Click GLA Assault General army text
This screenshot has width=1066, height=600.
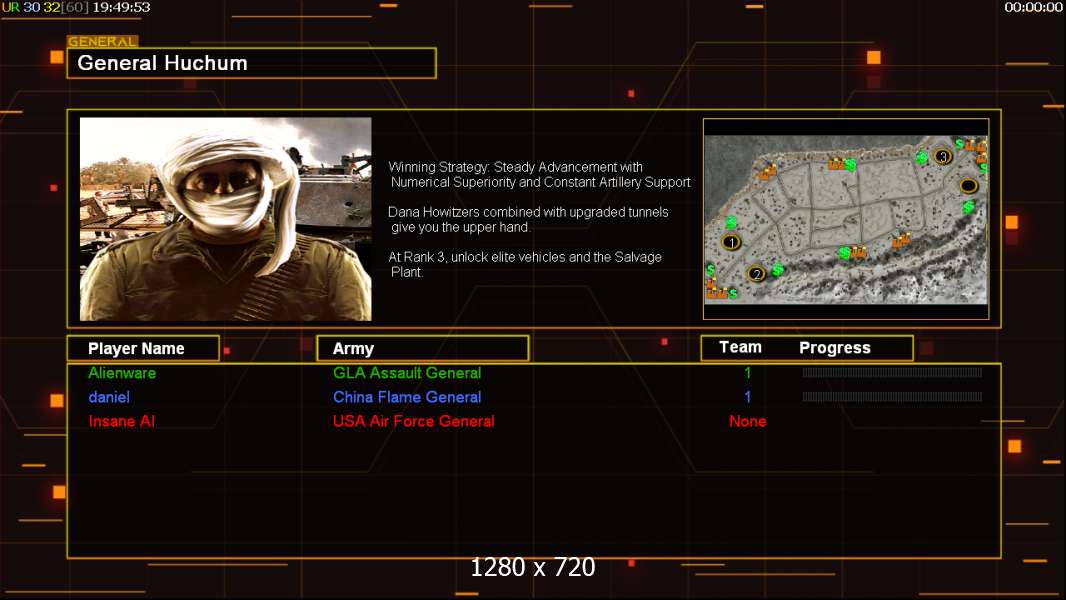click(407, 372)
